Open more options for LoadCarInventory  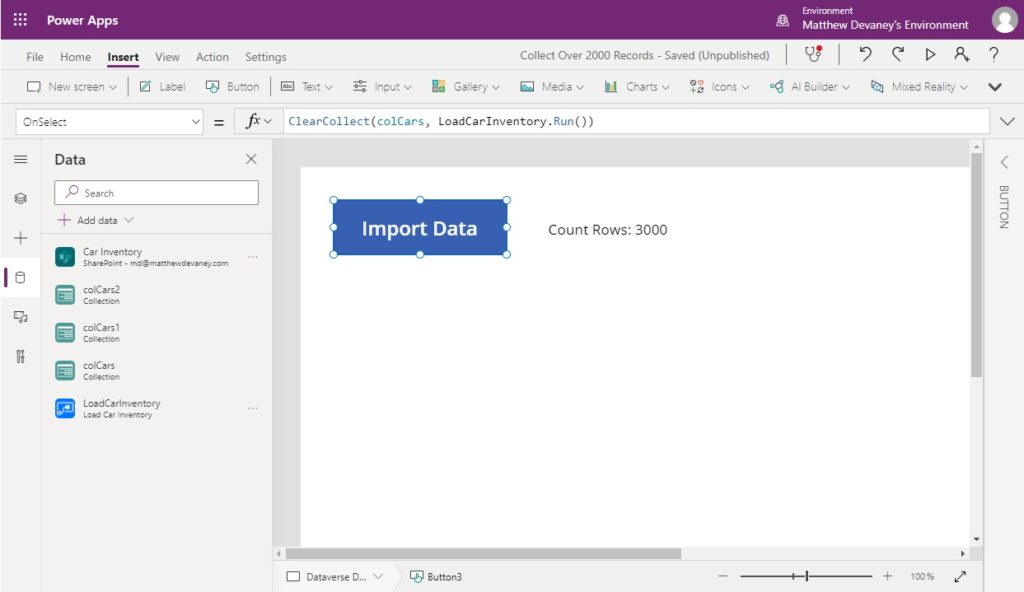(253, 408)
